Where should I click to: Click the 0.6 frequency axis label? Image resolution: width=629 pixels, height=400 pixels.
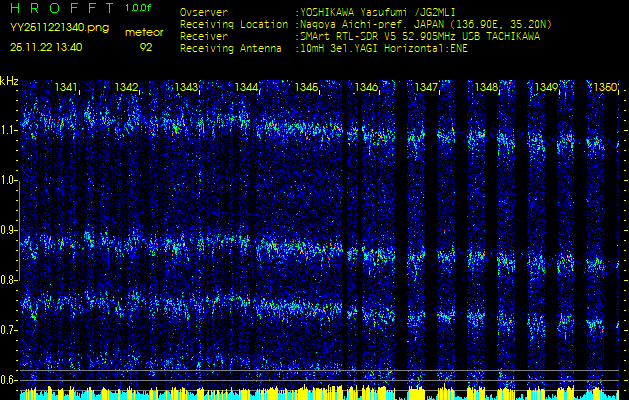[10, 379]
